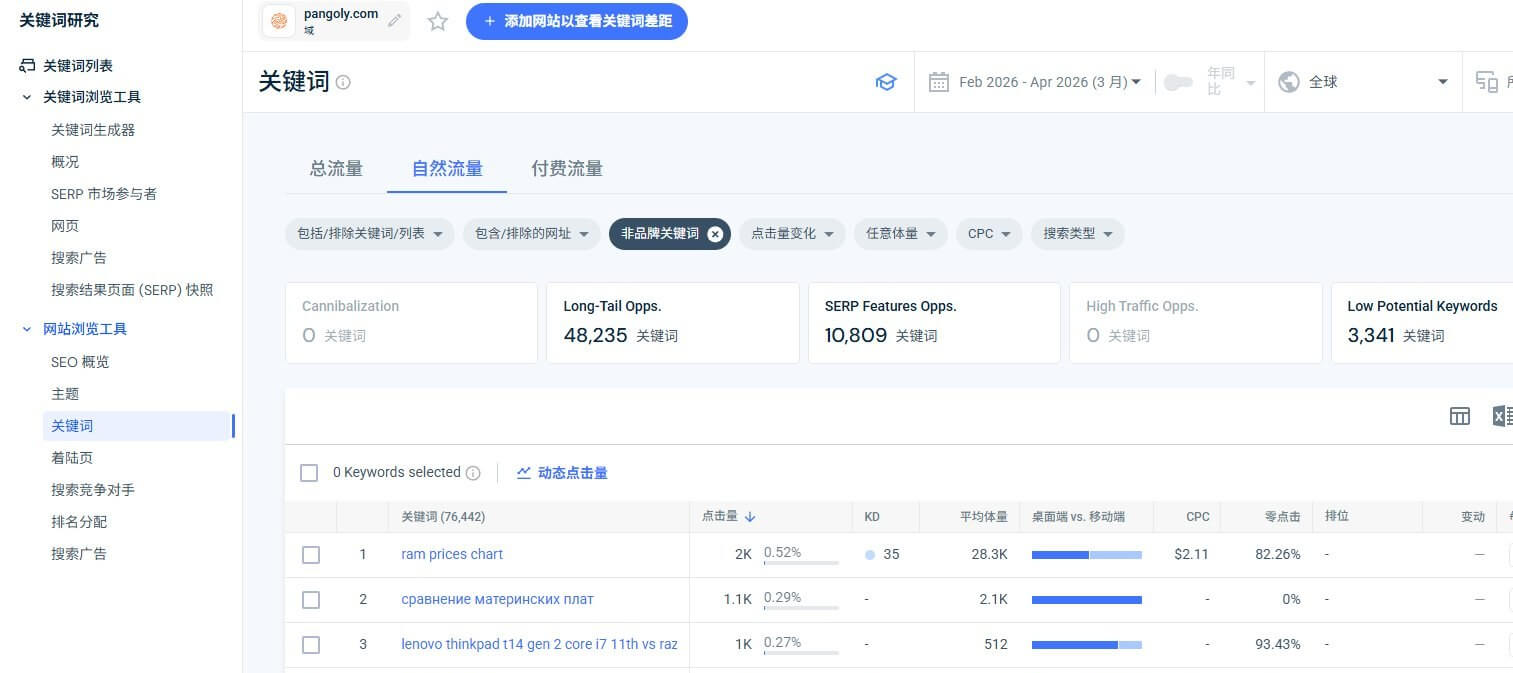Check the ram prices chart row
This screenshot has width=1513, height=673.
[x=311, y=555]
